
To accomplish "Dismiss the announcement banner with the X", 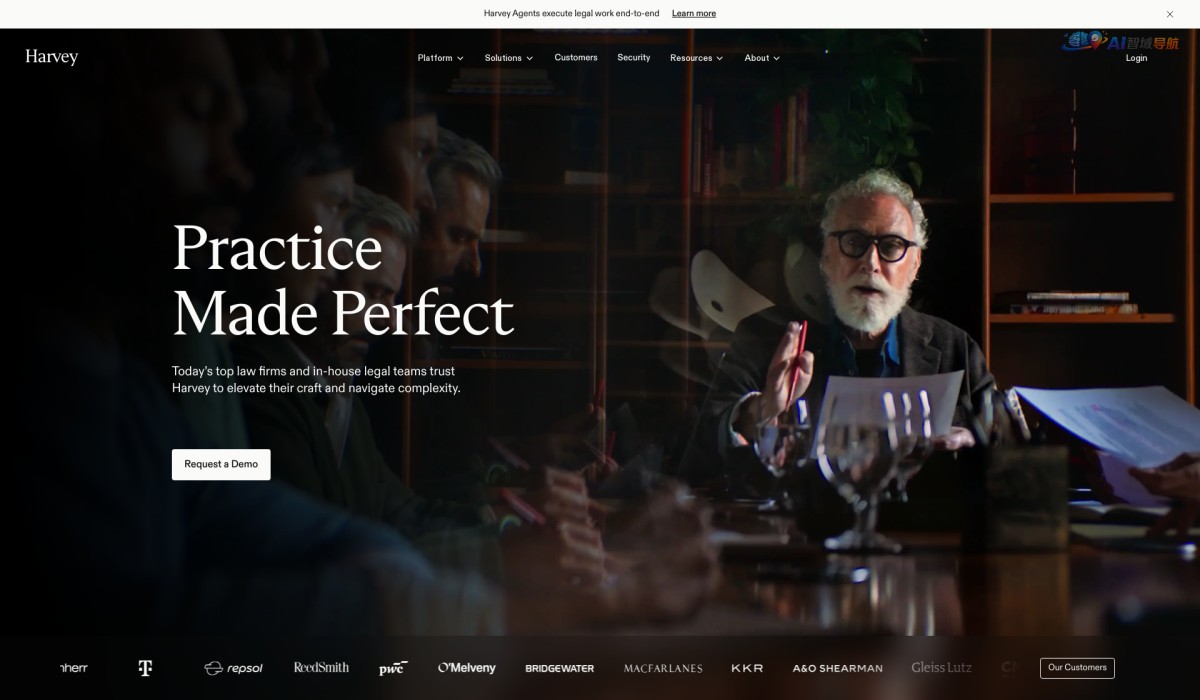I will (1170, 14).
